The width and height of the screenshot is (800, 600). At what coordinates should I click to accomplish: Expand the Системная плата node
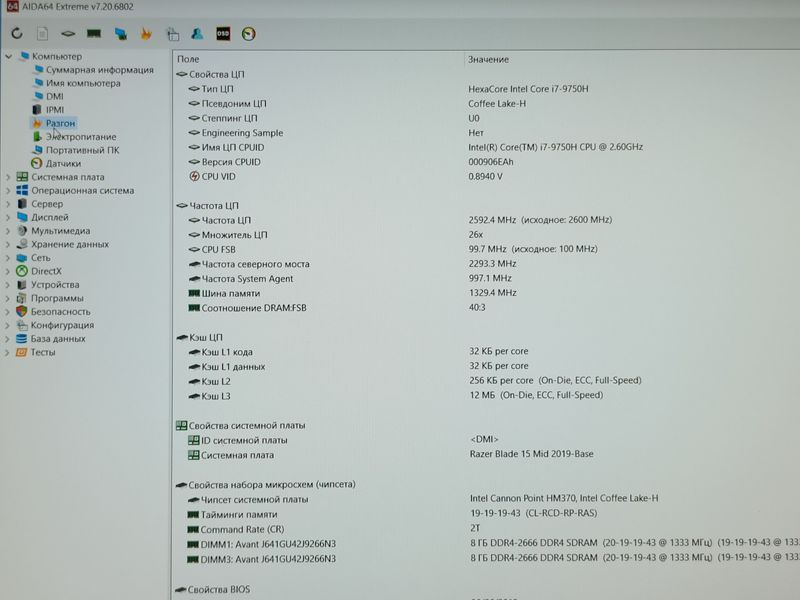coord(8,177)
